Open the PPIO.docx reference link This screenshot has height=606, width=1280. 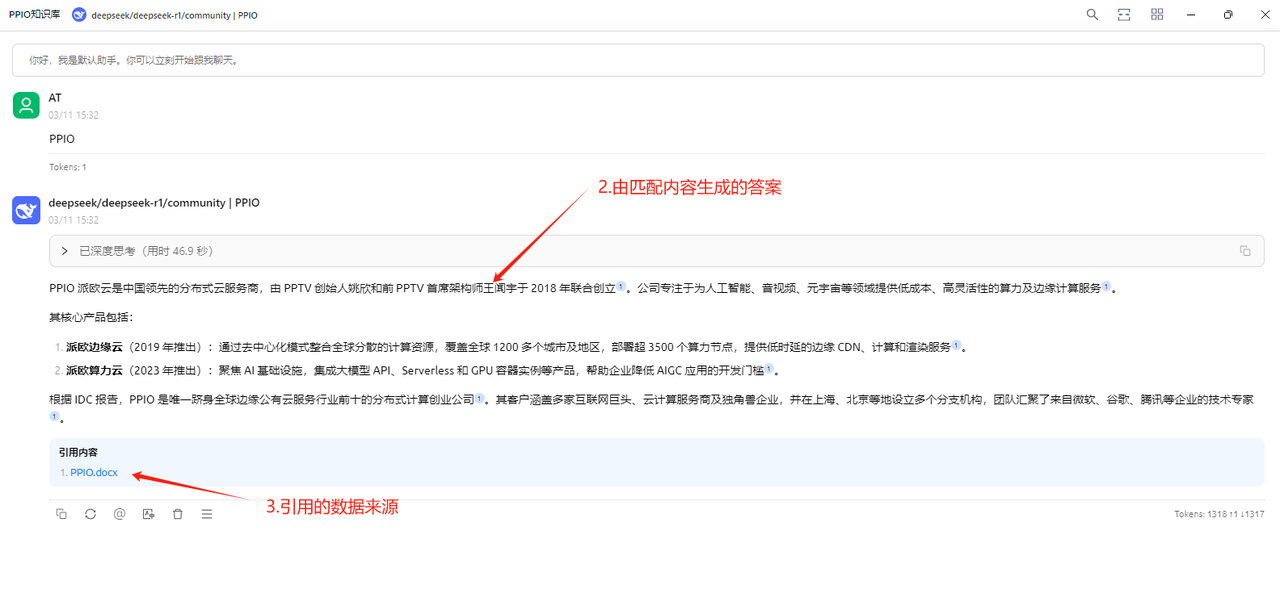pos(94,472)
